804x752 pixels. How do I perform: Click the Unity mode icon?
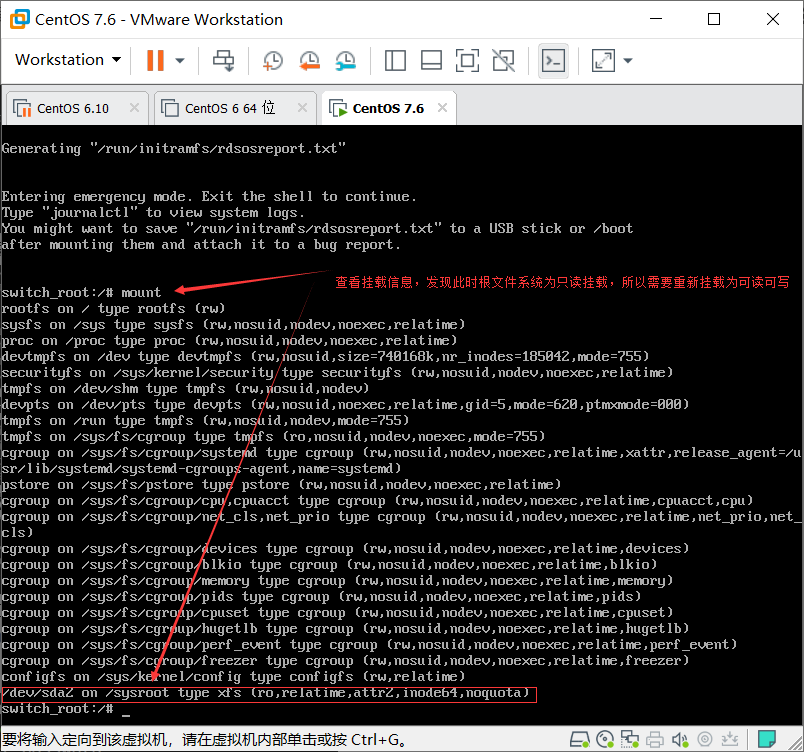pyautogui.click(x=504, y=60)
